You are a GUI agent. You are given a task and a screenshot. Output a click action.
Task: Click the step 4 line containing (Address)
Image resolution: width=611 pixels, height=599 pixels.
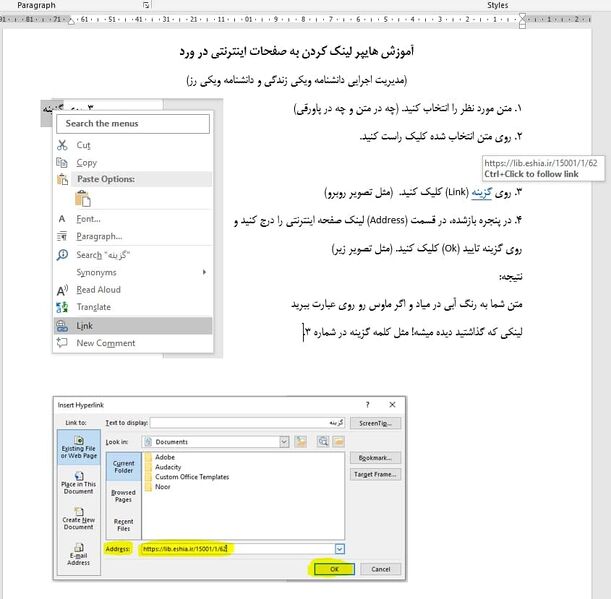pyautogui.click(x=378, y=221)
